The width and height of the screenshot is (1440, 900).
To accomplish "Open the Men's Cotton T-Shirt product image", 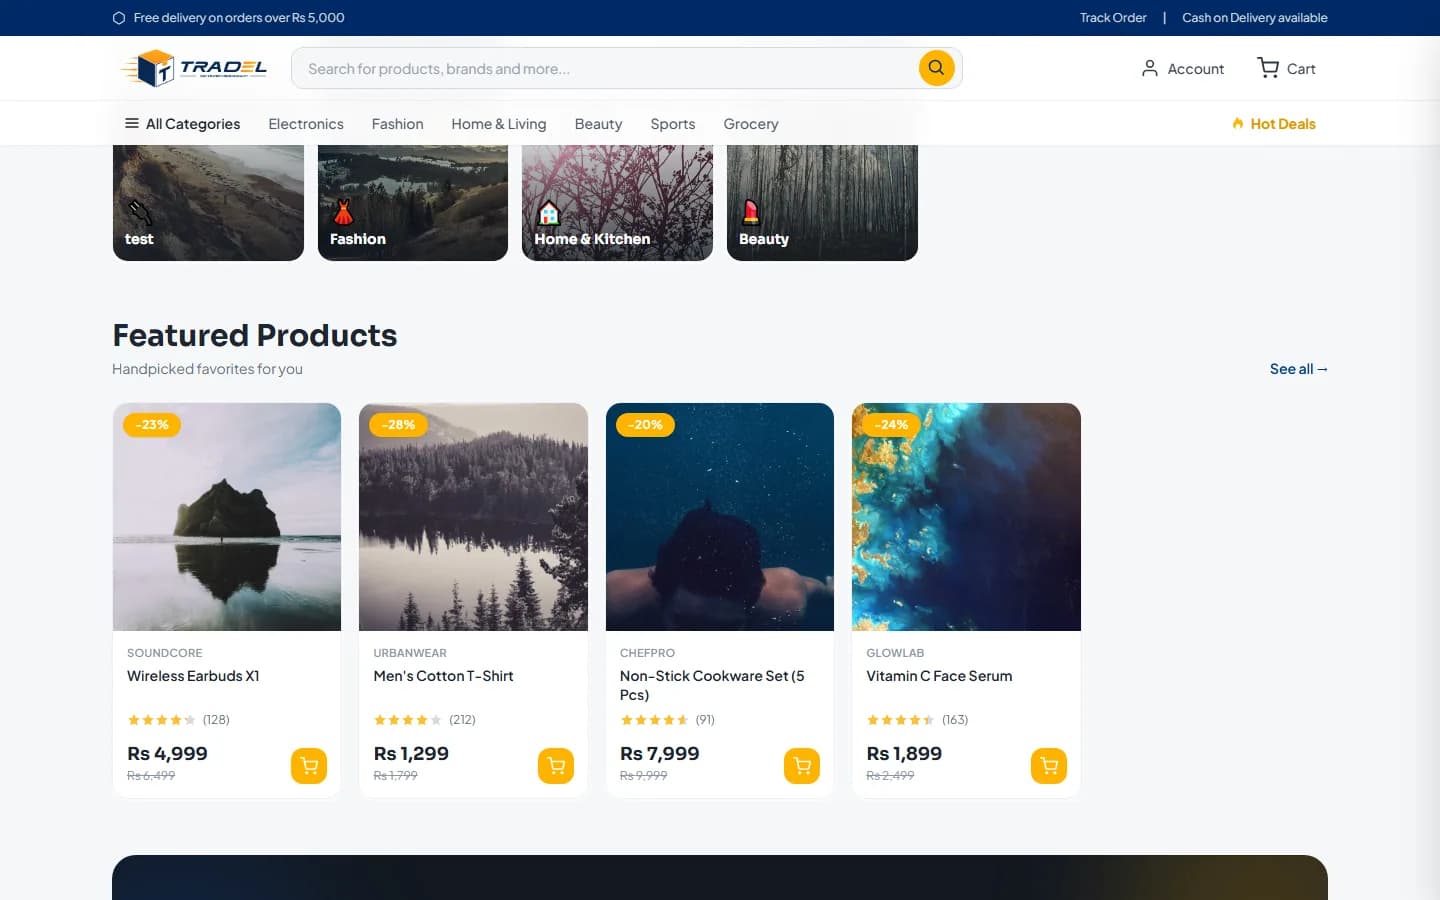I will [x=473, y=517].
